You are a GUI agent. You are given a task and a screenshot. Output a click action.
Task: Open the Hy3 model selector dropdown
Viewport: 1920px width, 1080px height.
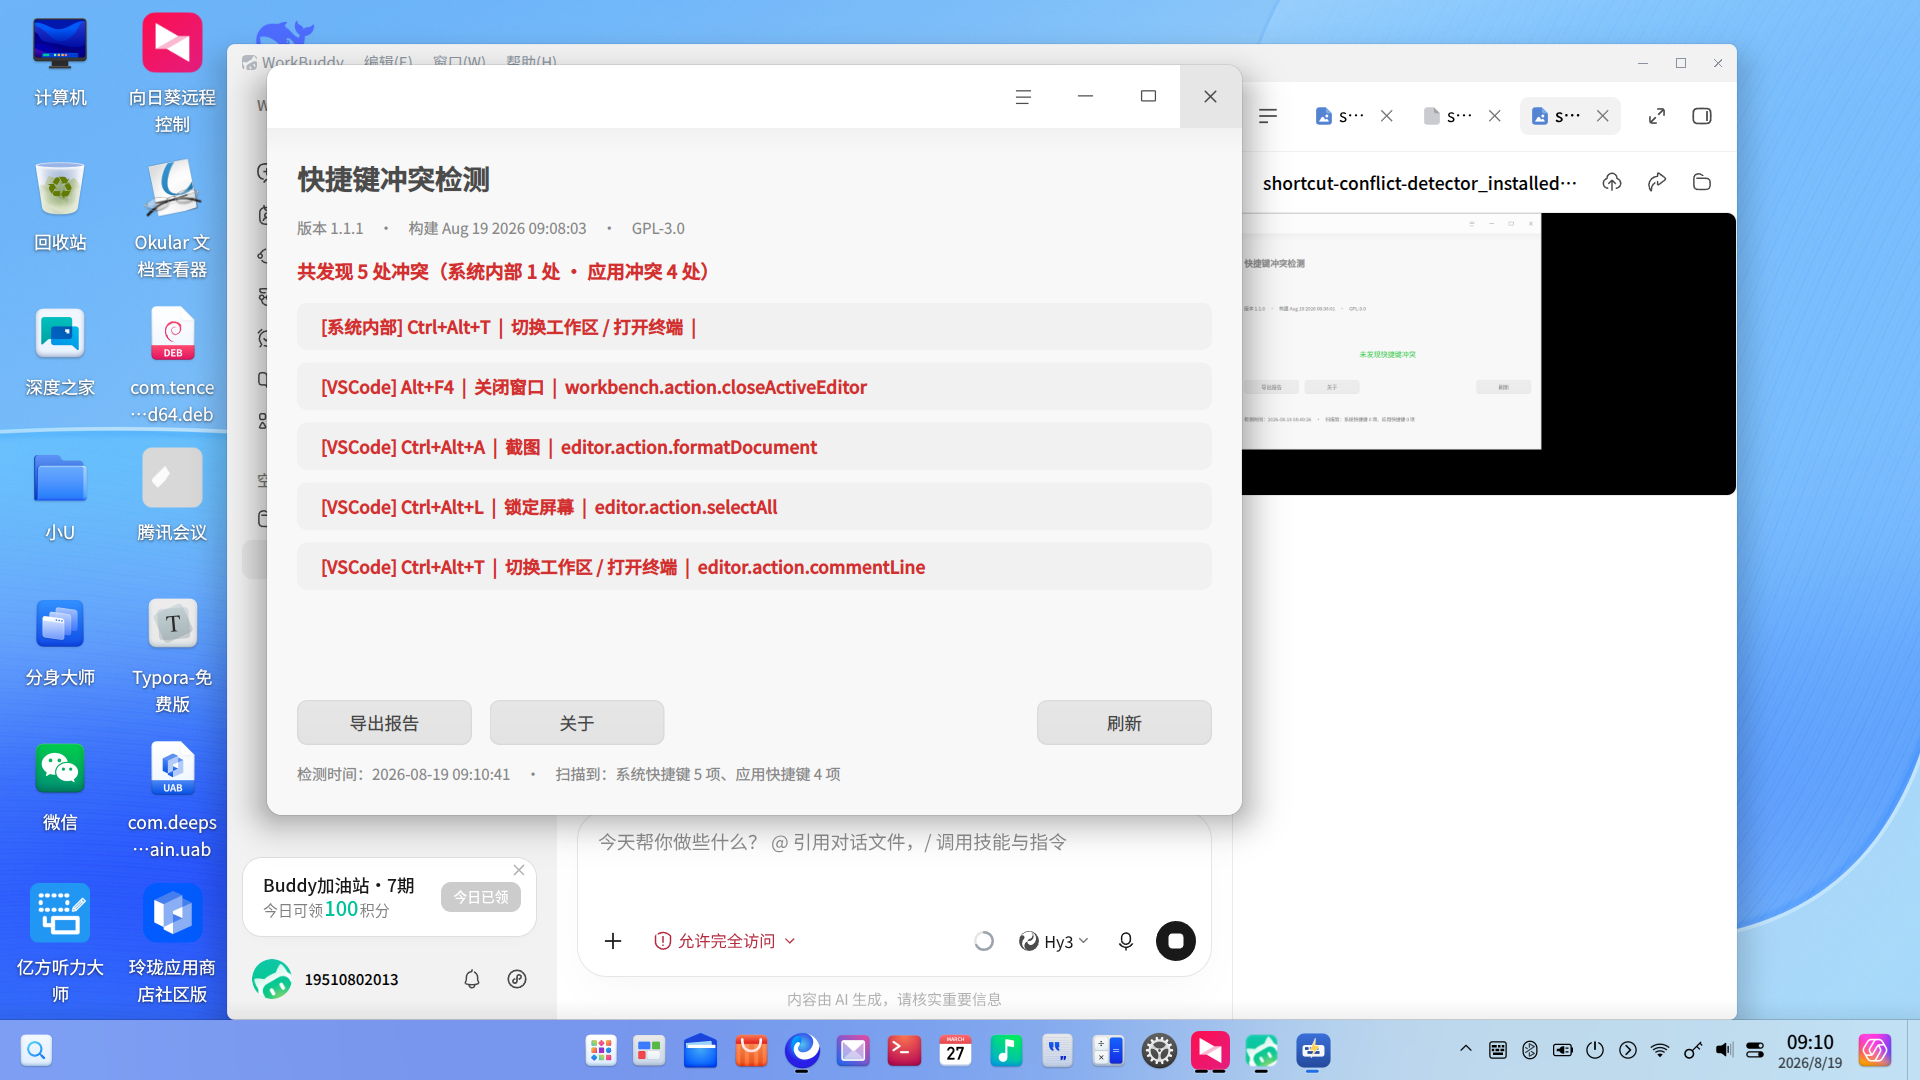pos(1054,941)
